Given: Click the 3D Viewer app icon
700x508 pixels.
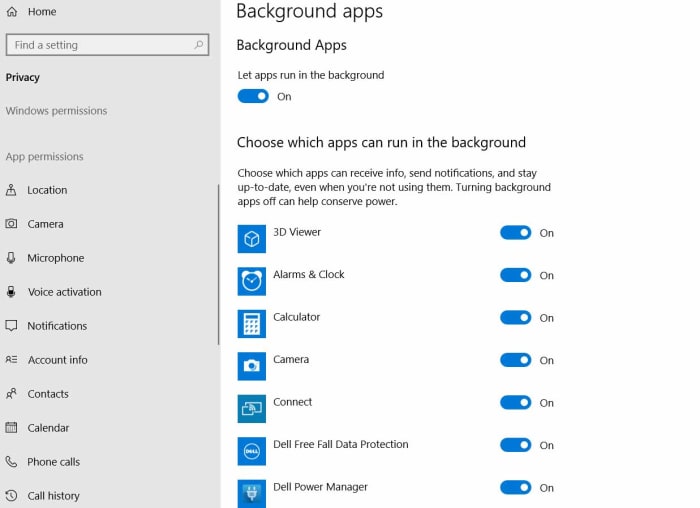Looking at the screenshot, I should point(252,239).
